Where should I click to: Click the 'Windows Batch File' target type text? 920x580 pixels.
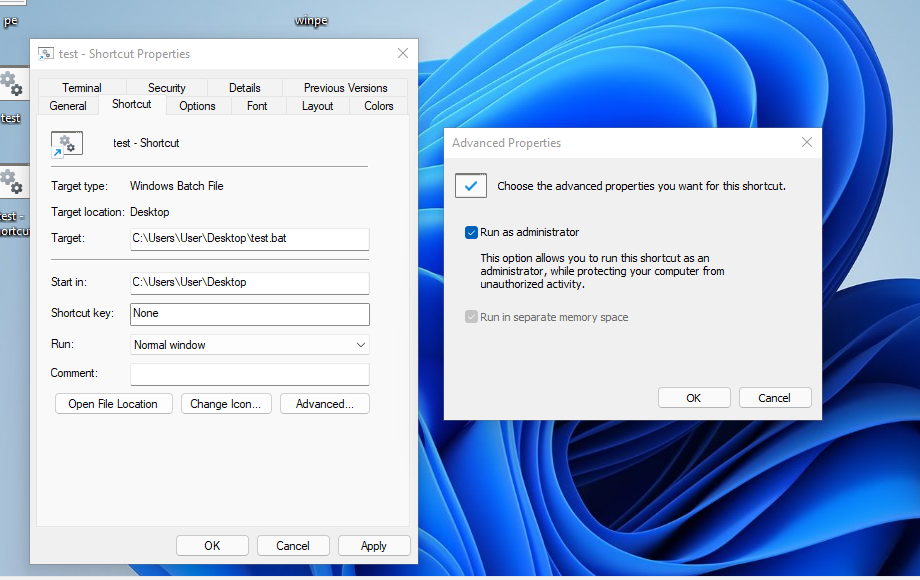[177, 186]
